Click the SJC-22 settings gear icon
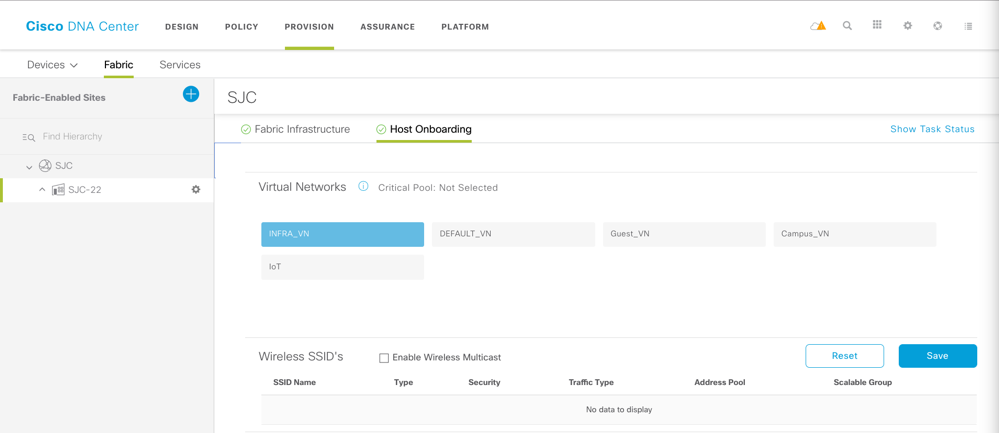Screen dimensions: 999x433 pos(196,189)
